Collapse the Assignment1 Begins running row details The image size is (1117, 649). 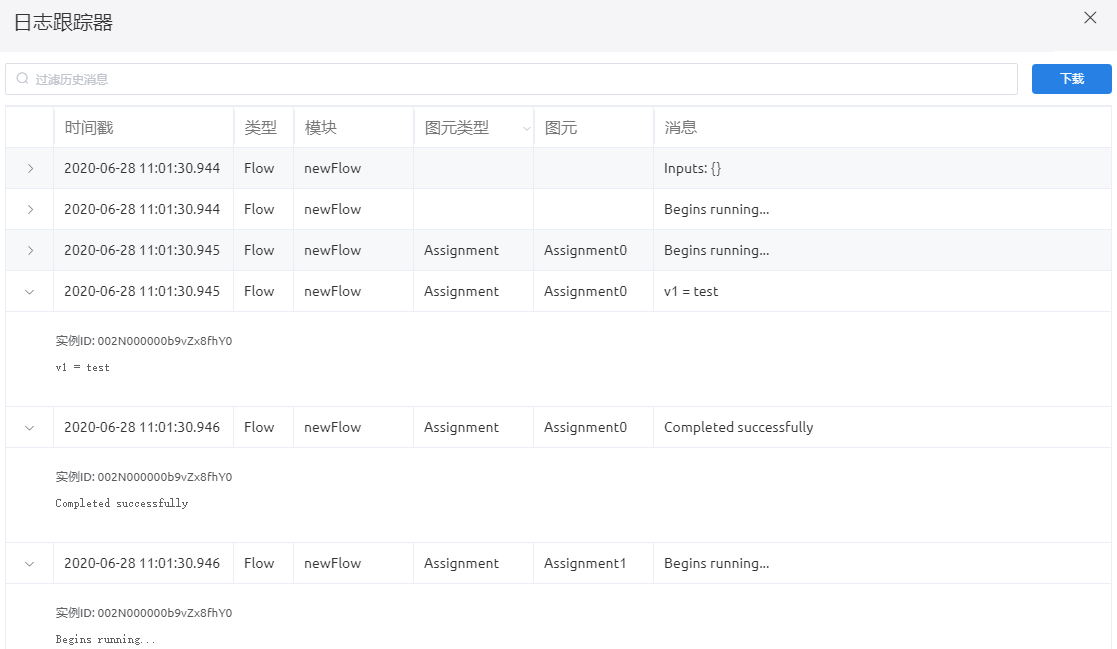point(30,564)
